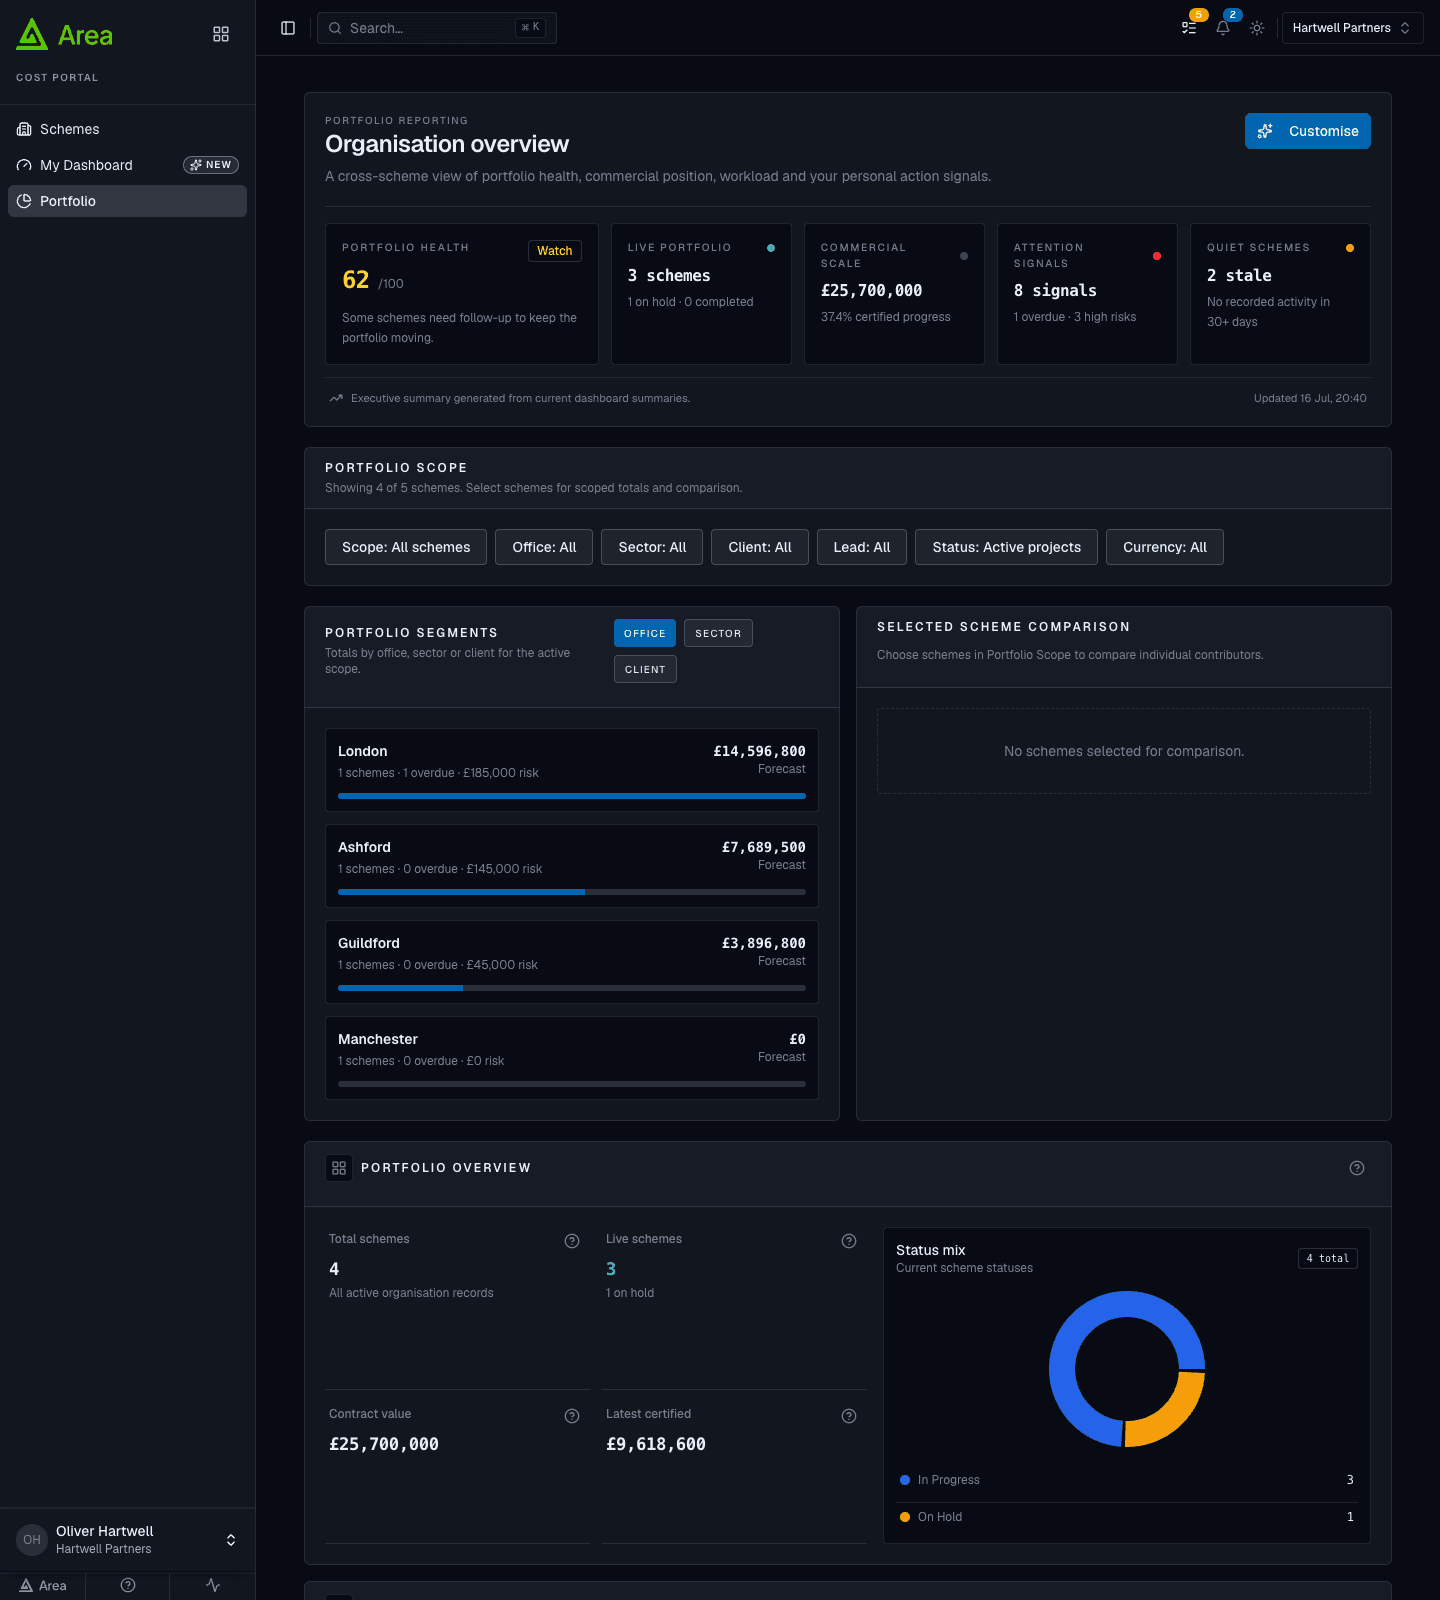Open the activity pulse icon in bottom bar
The width and height of the screenshot is (1440, 1600).
pyautogui.click(x=213, y=1585)
